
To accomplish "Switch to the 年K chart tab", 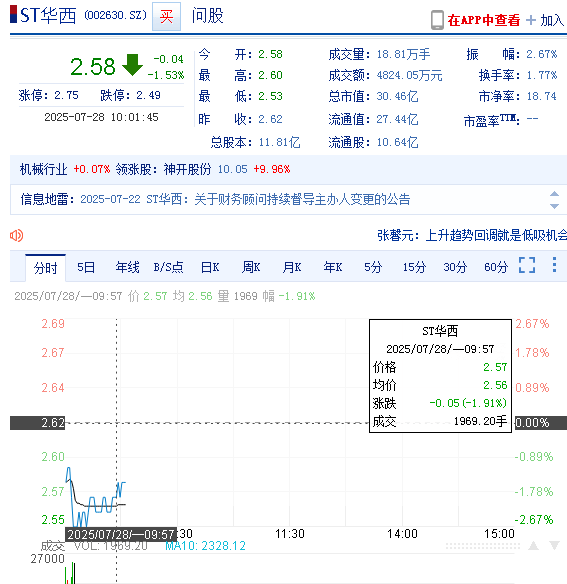I will click(333, 267).
